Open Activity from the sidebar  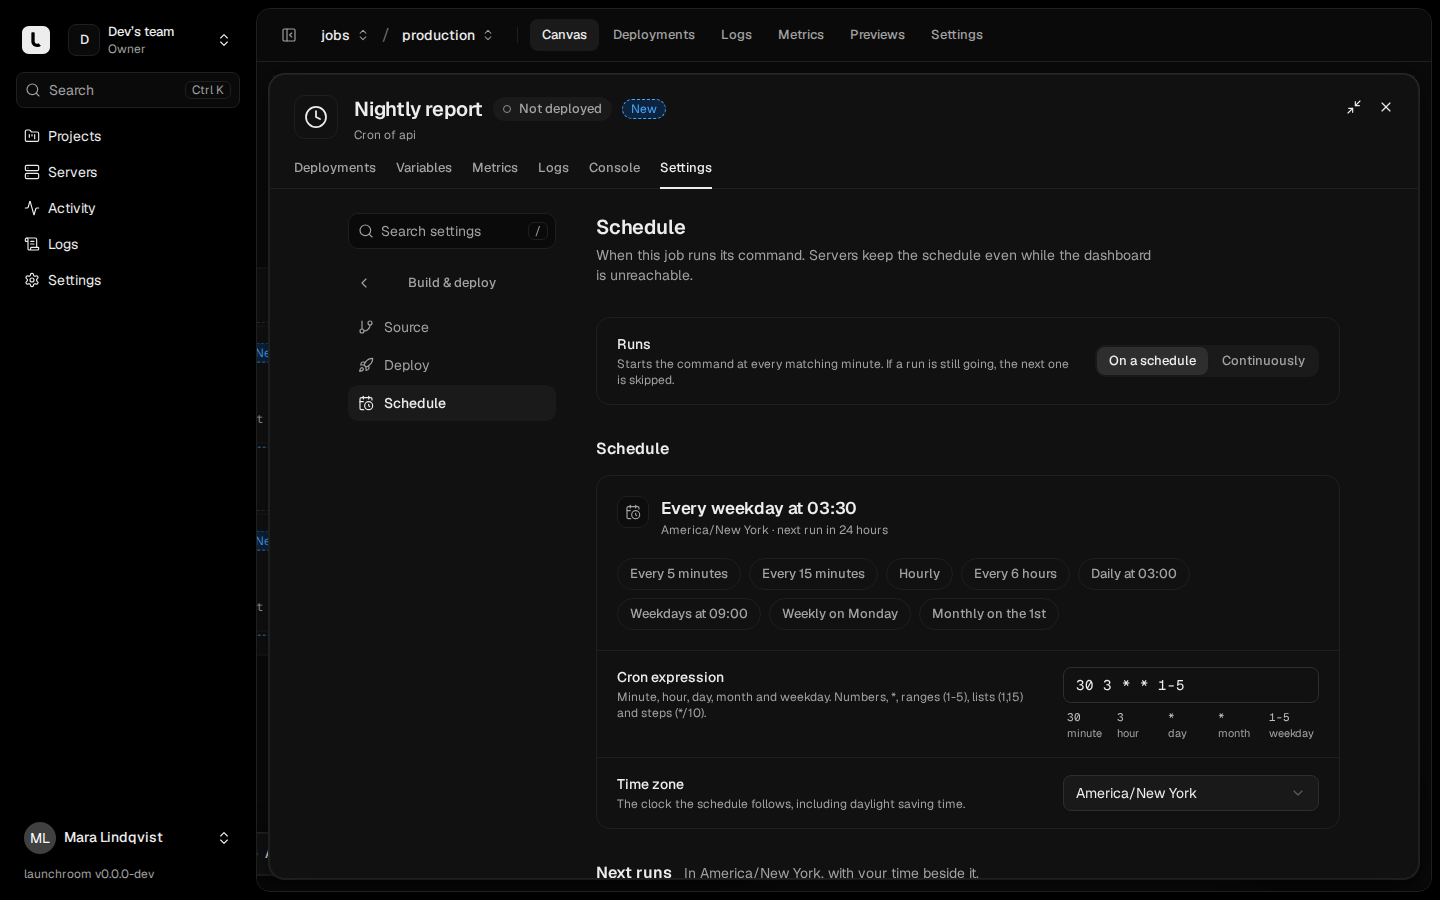tap(128, 208)
